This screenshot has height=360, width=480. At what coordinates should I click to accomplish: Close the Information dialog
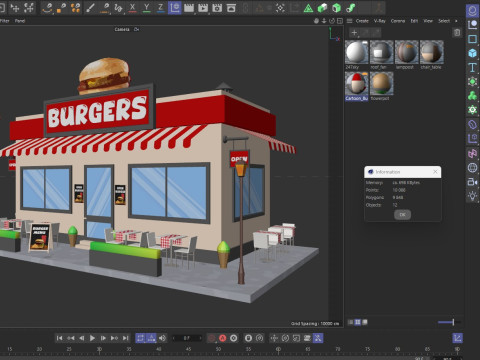point(435,172)
